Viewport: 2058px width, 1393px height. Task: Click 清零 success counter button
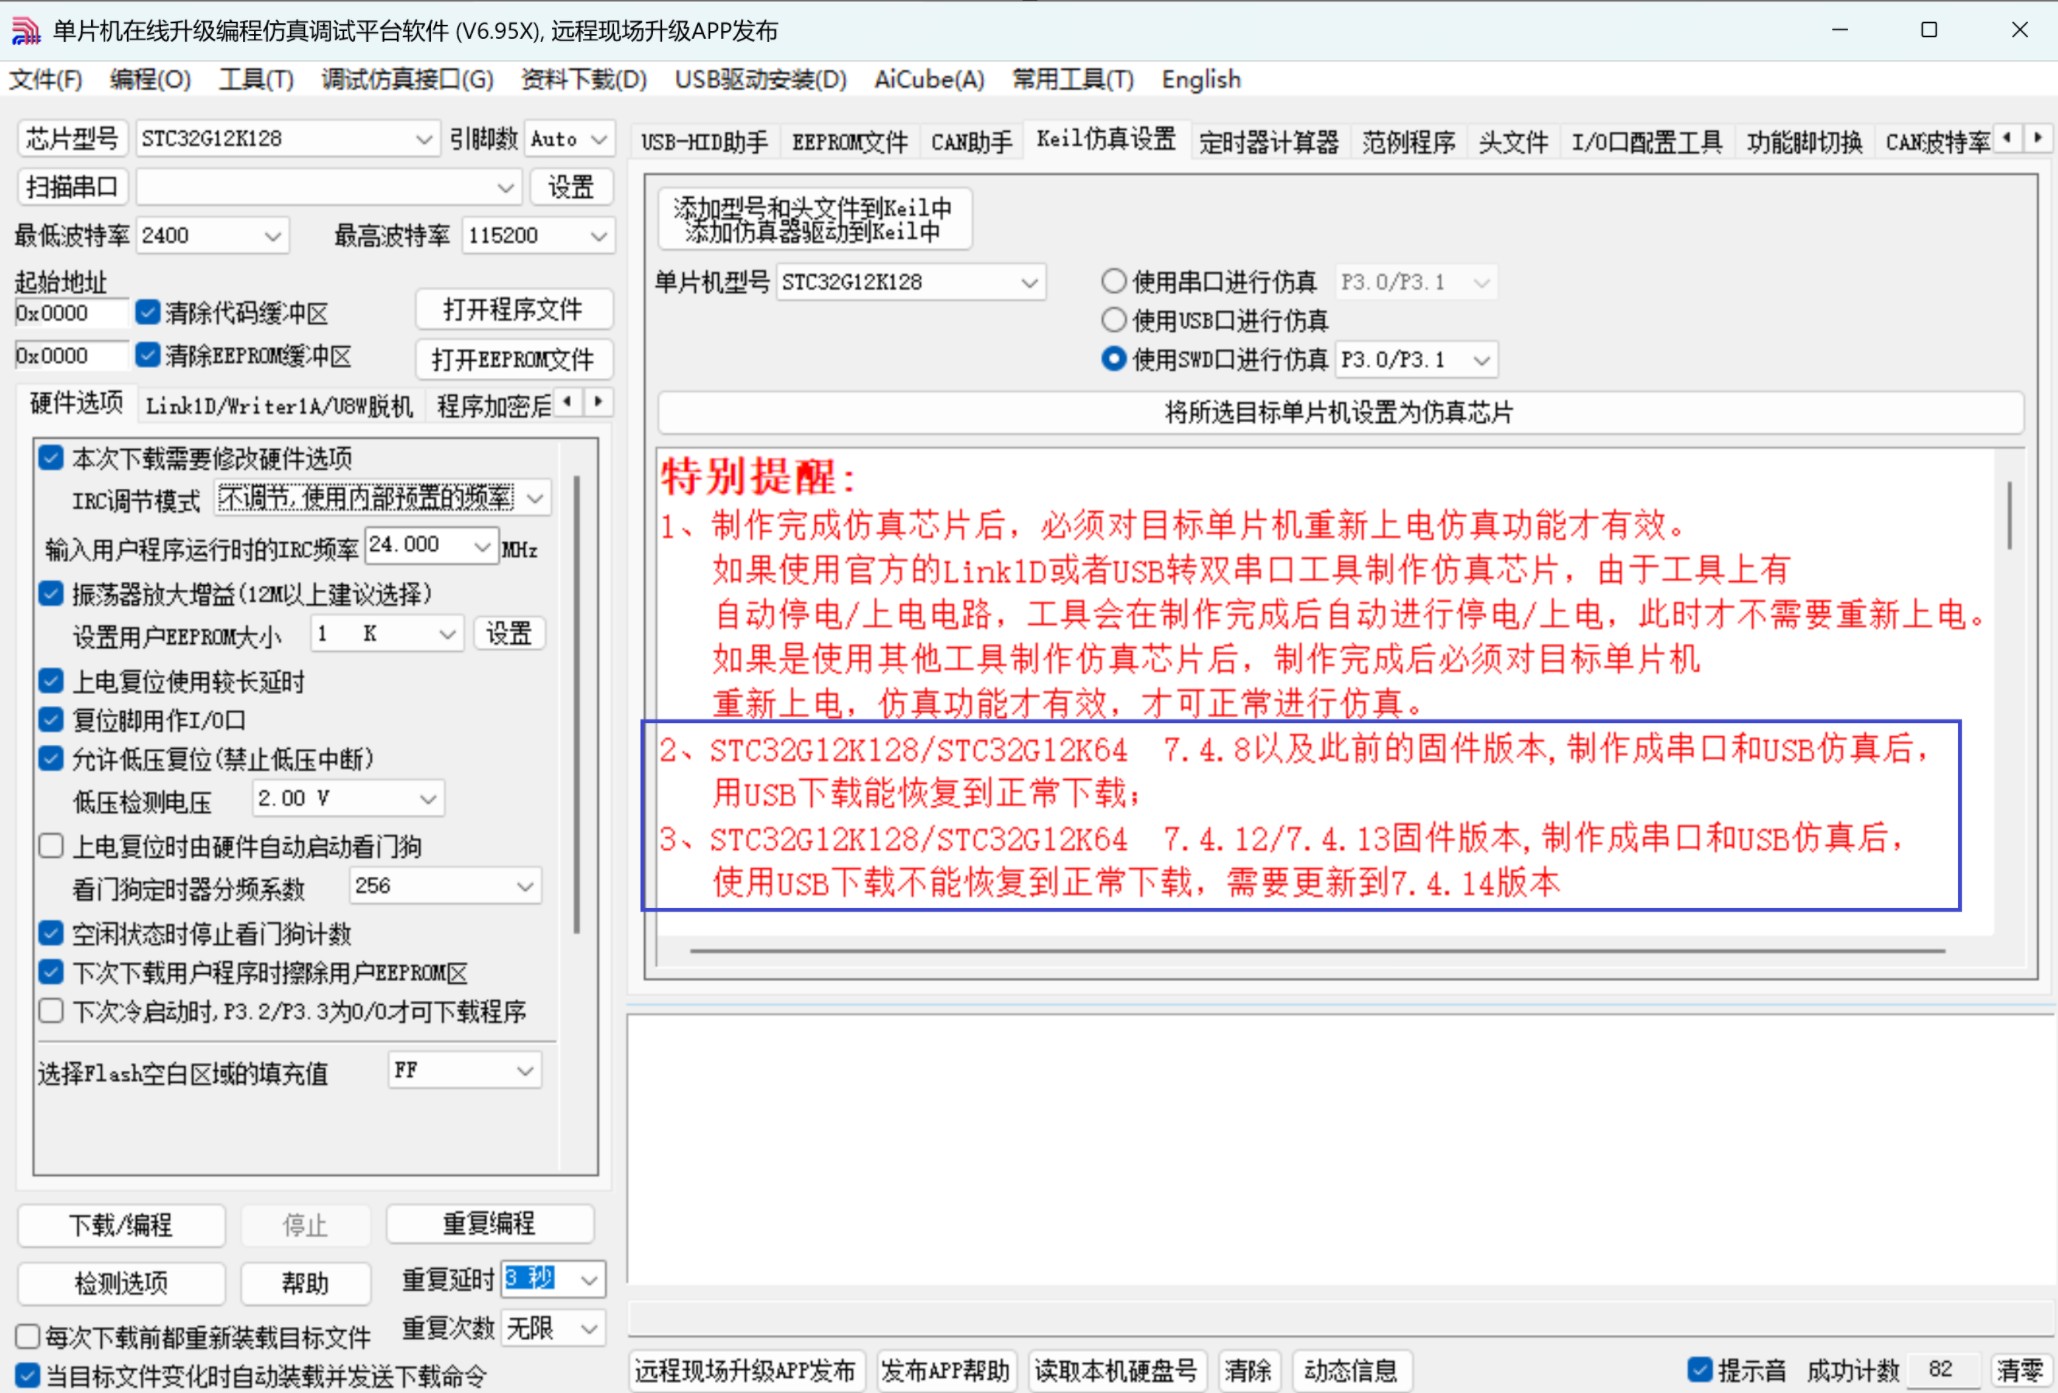pyautogui.click(x=2020, y=1370)
